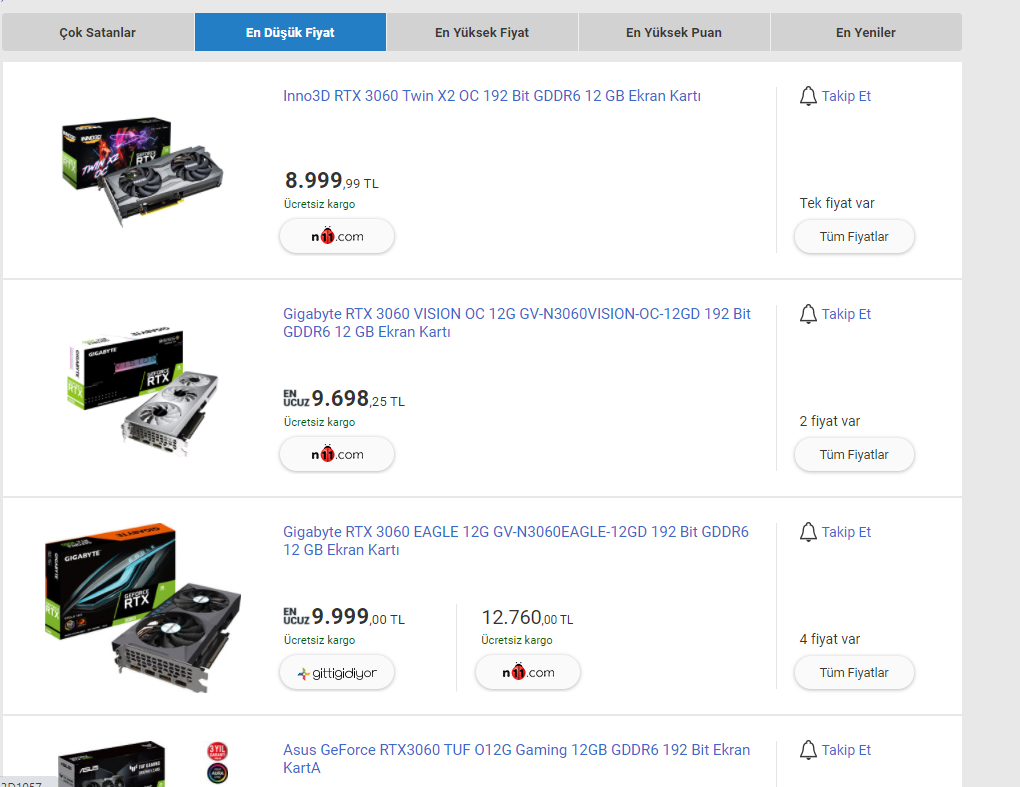Follow Gigabyte EAGLE card via Takip Et text
Viewport: 1020px width, 787px height.
coord(846,532)
